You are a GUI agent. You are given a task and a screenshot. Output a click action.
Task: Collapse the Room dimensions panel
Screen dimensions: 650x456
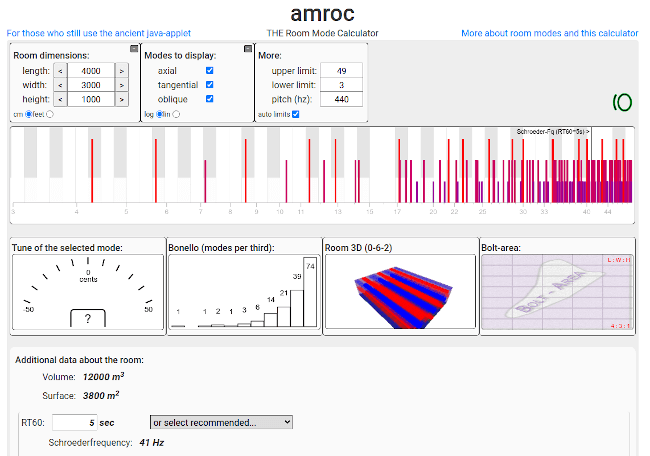pyautogui.click(x=134, y=48)
